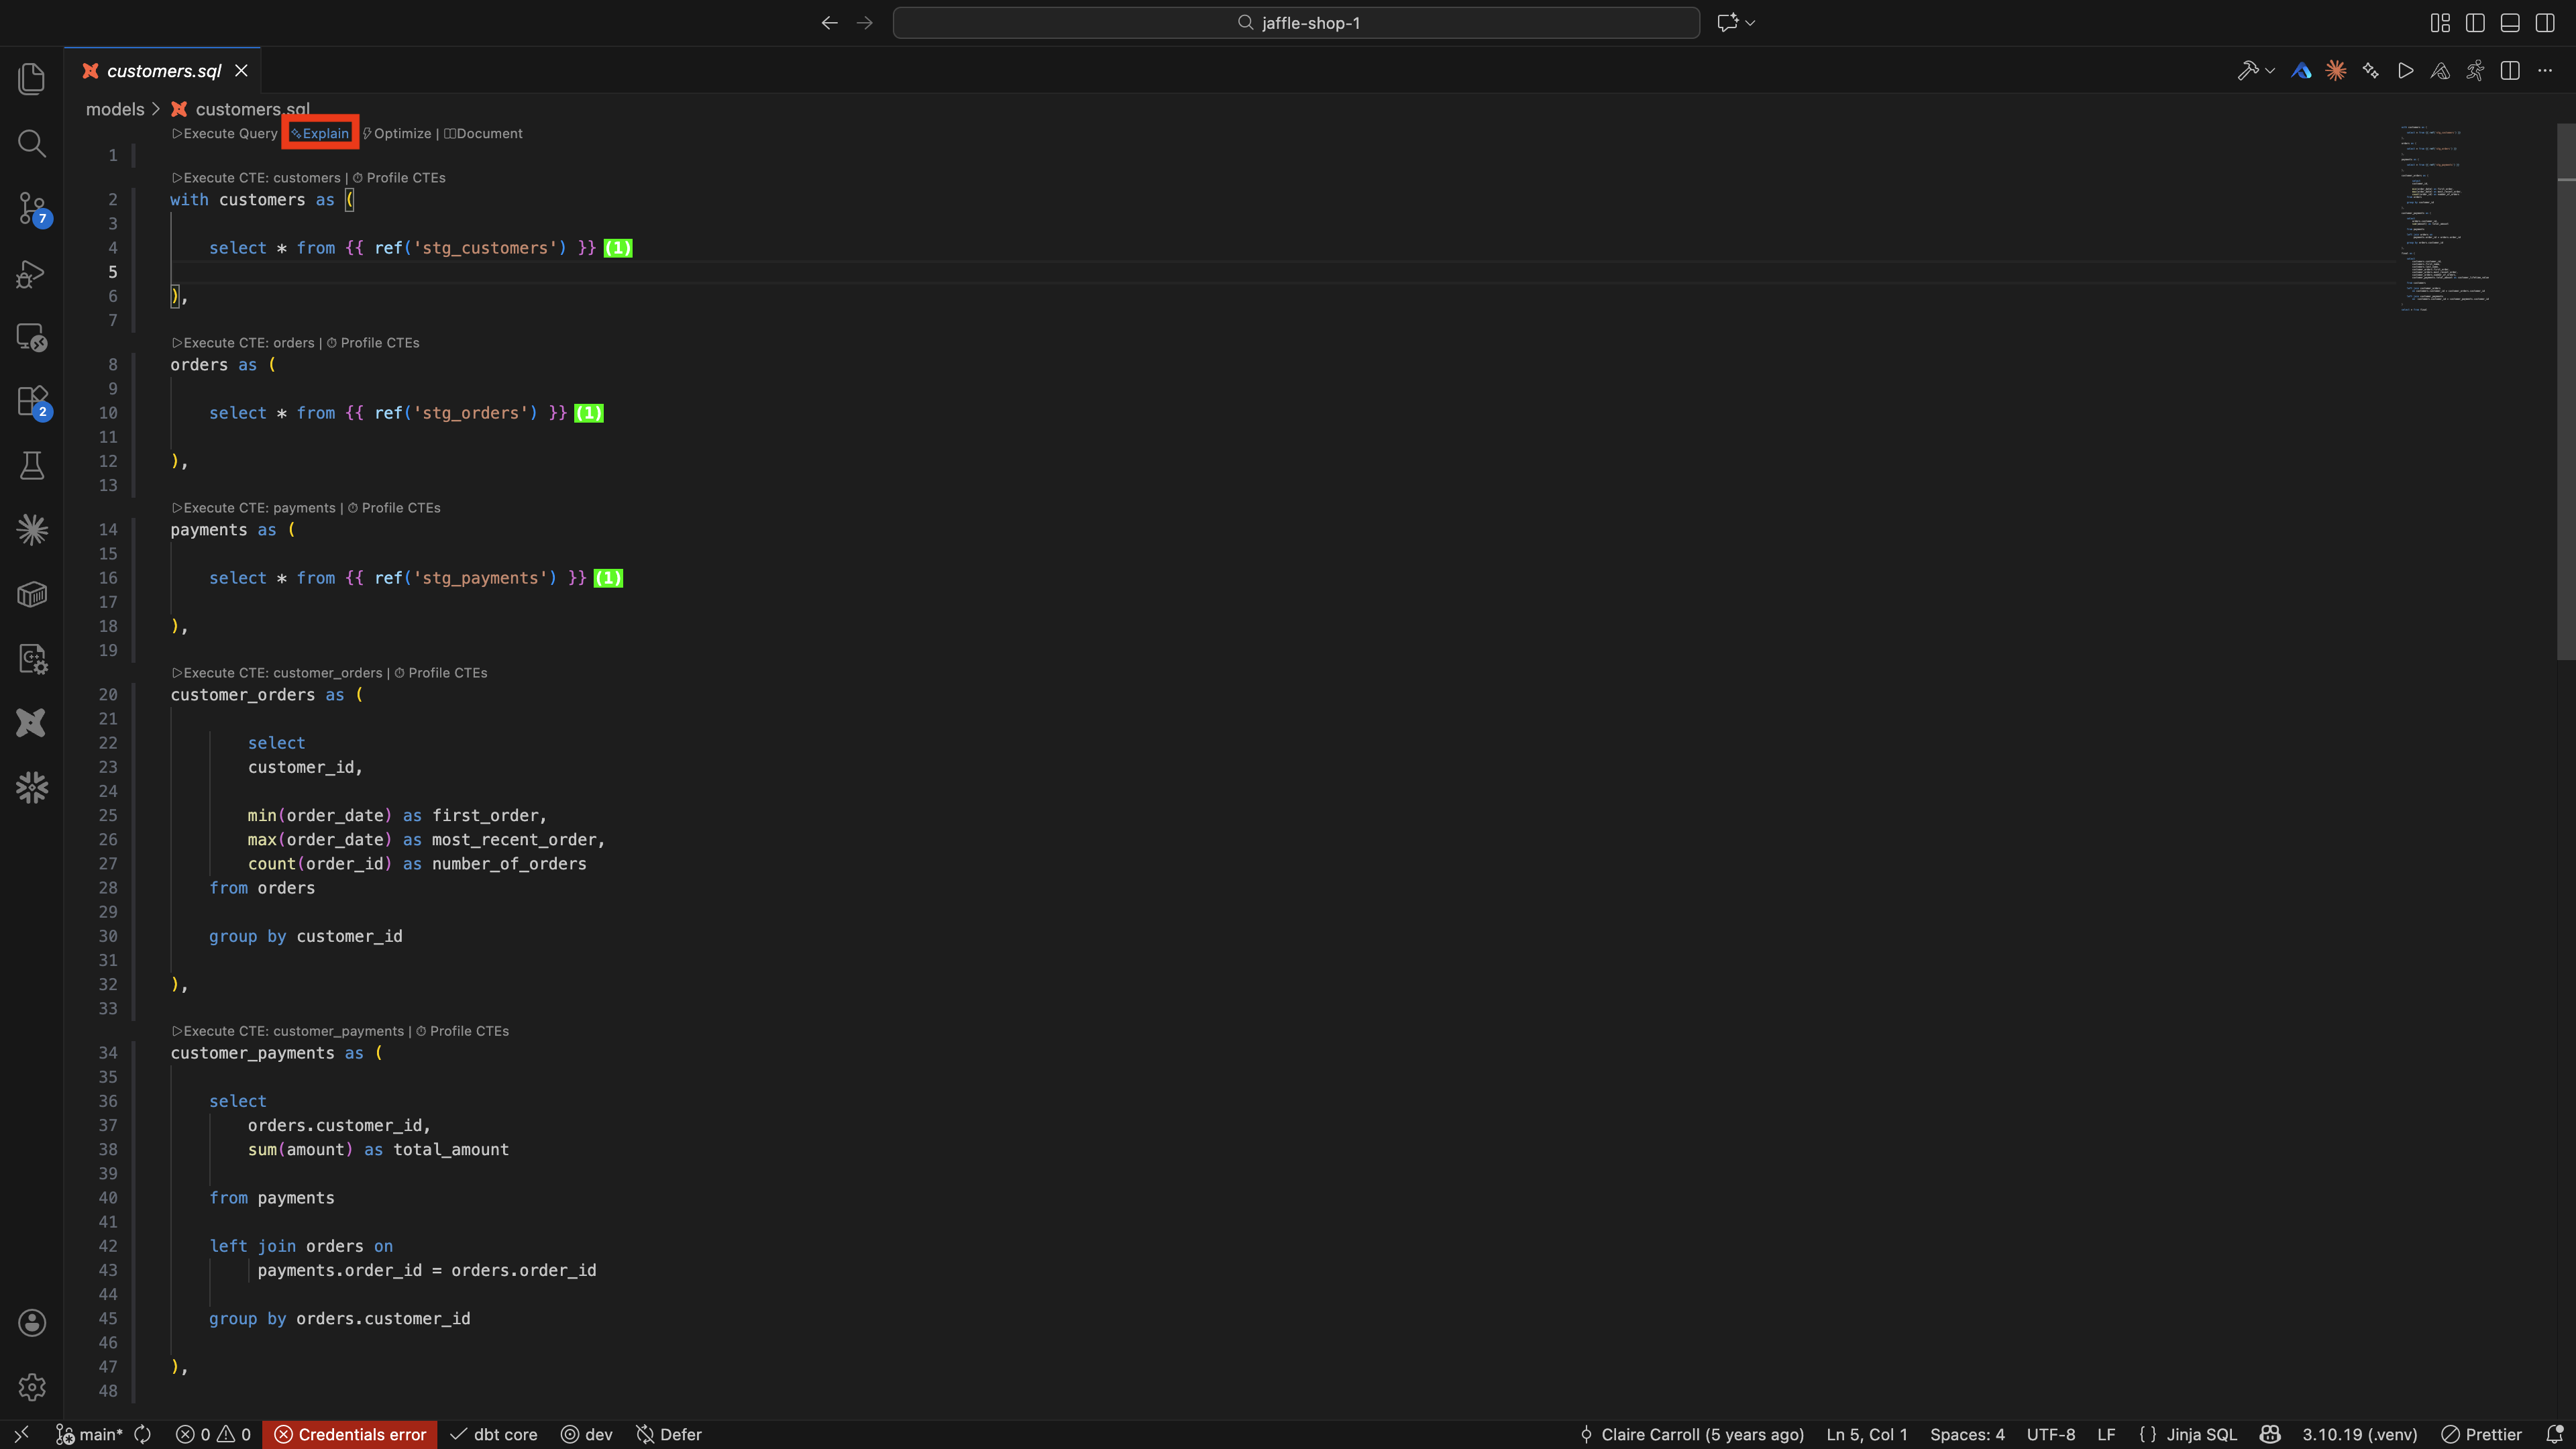The height and width of the screenshot is (1449, 2576).
Task: Toggle secondary side bar visibility
Action: [2545, 23]
